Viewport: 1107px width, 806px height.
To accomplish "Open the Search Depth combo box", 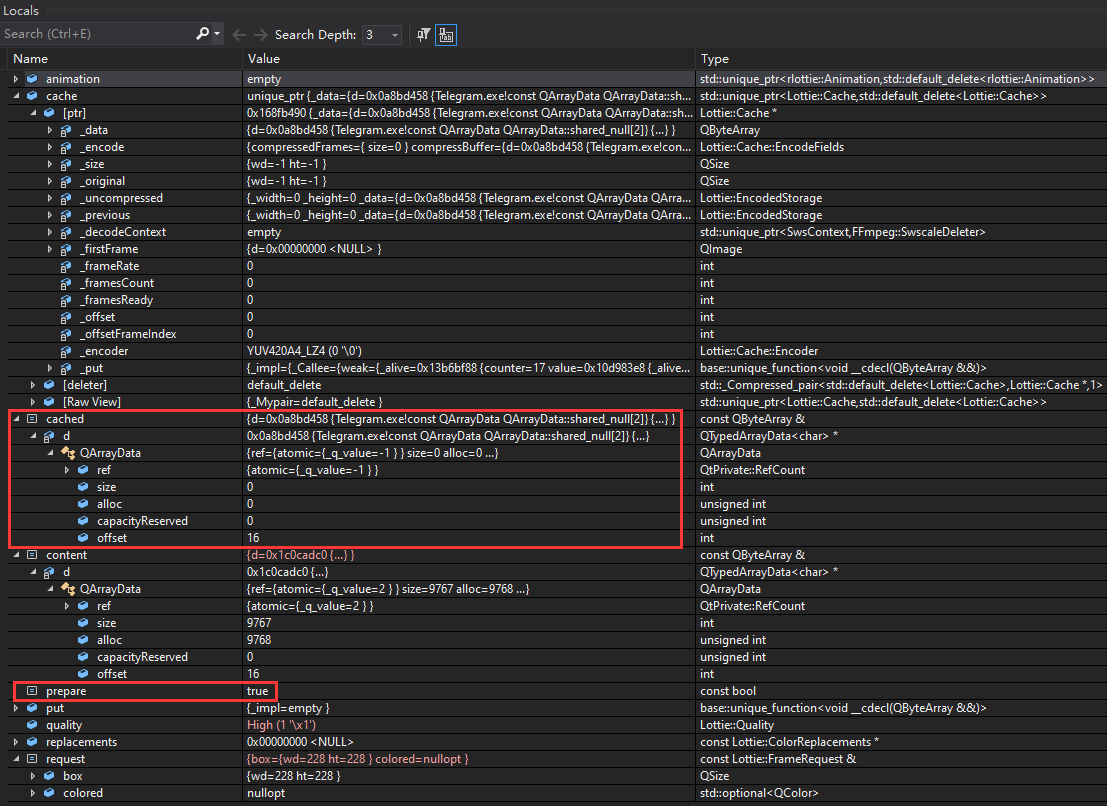I will [381, 35].
